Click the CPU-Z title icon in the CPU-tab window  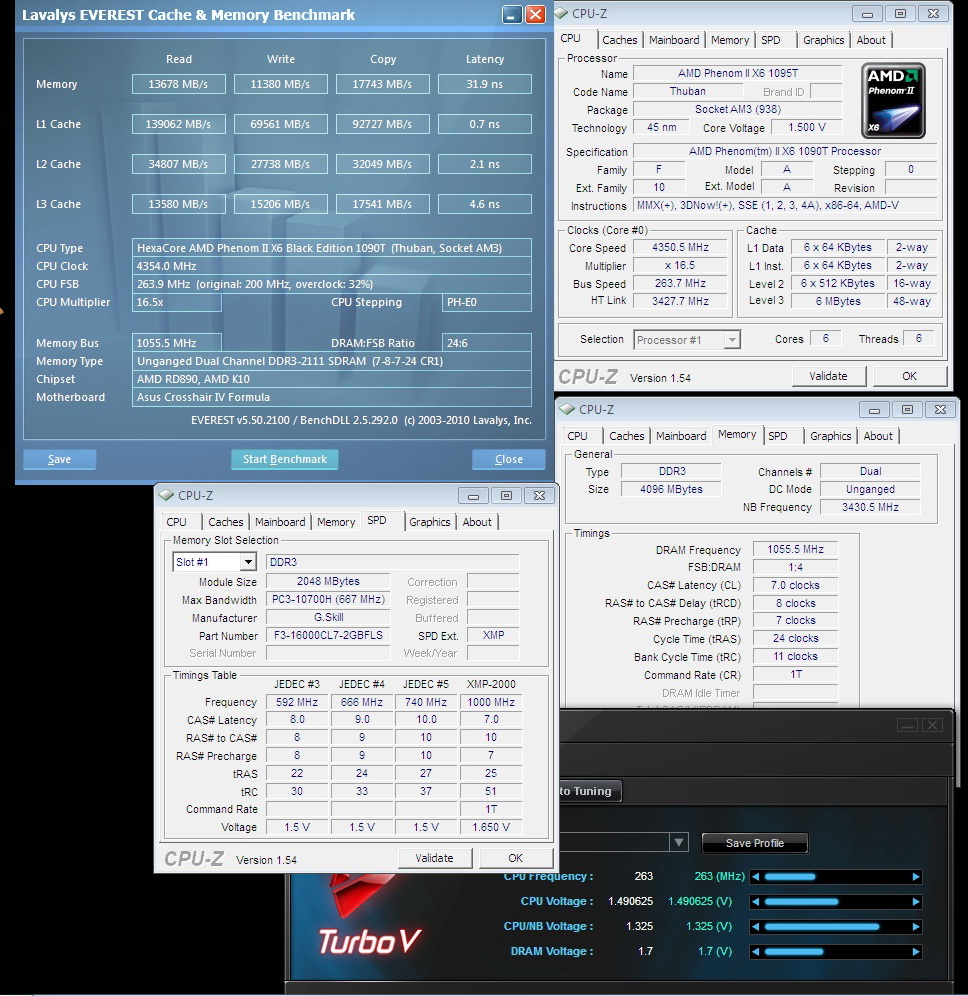[x=562, y=13]
